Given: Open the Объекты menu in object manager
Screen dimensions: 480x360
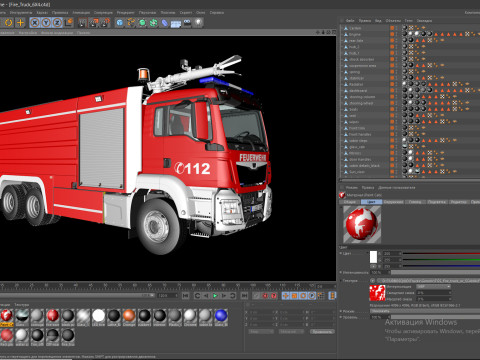Looking at the screenshot, I should (x=393, y=21).
